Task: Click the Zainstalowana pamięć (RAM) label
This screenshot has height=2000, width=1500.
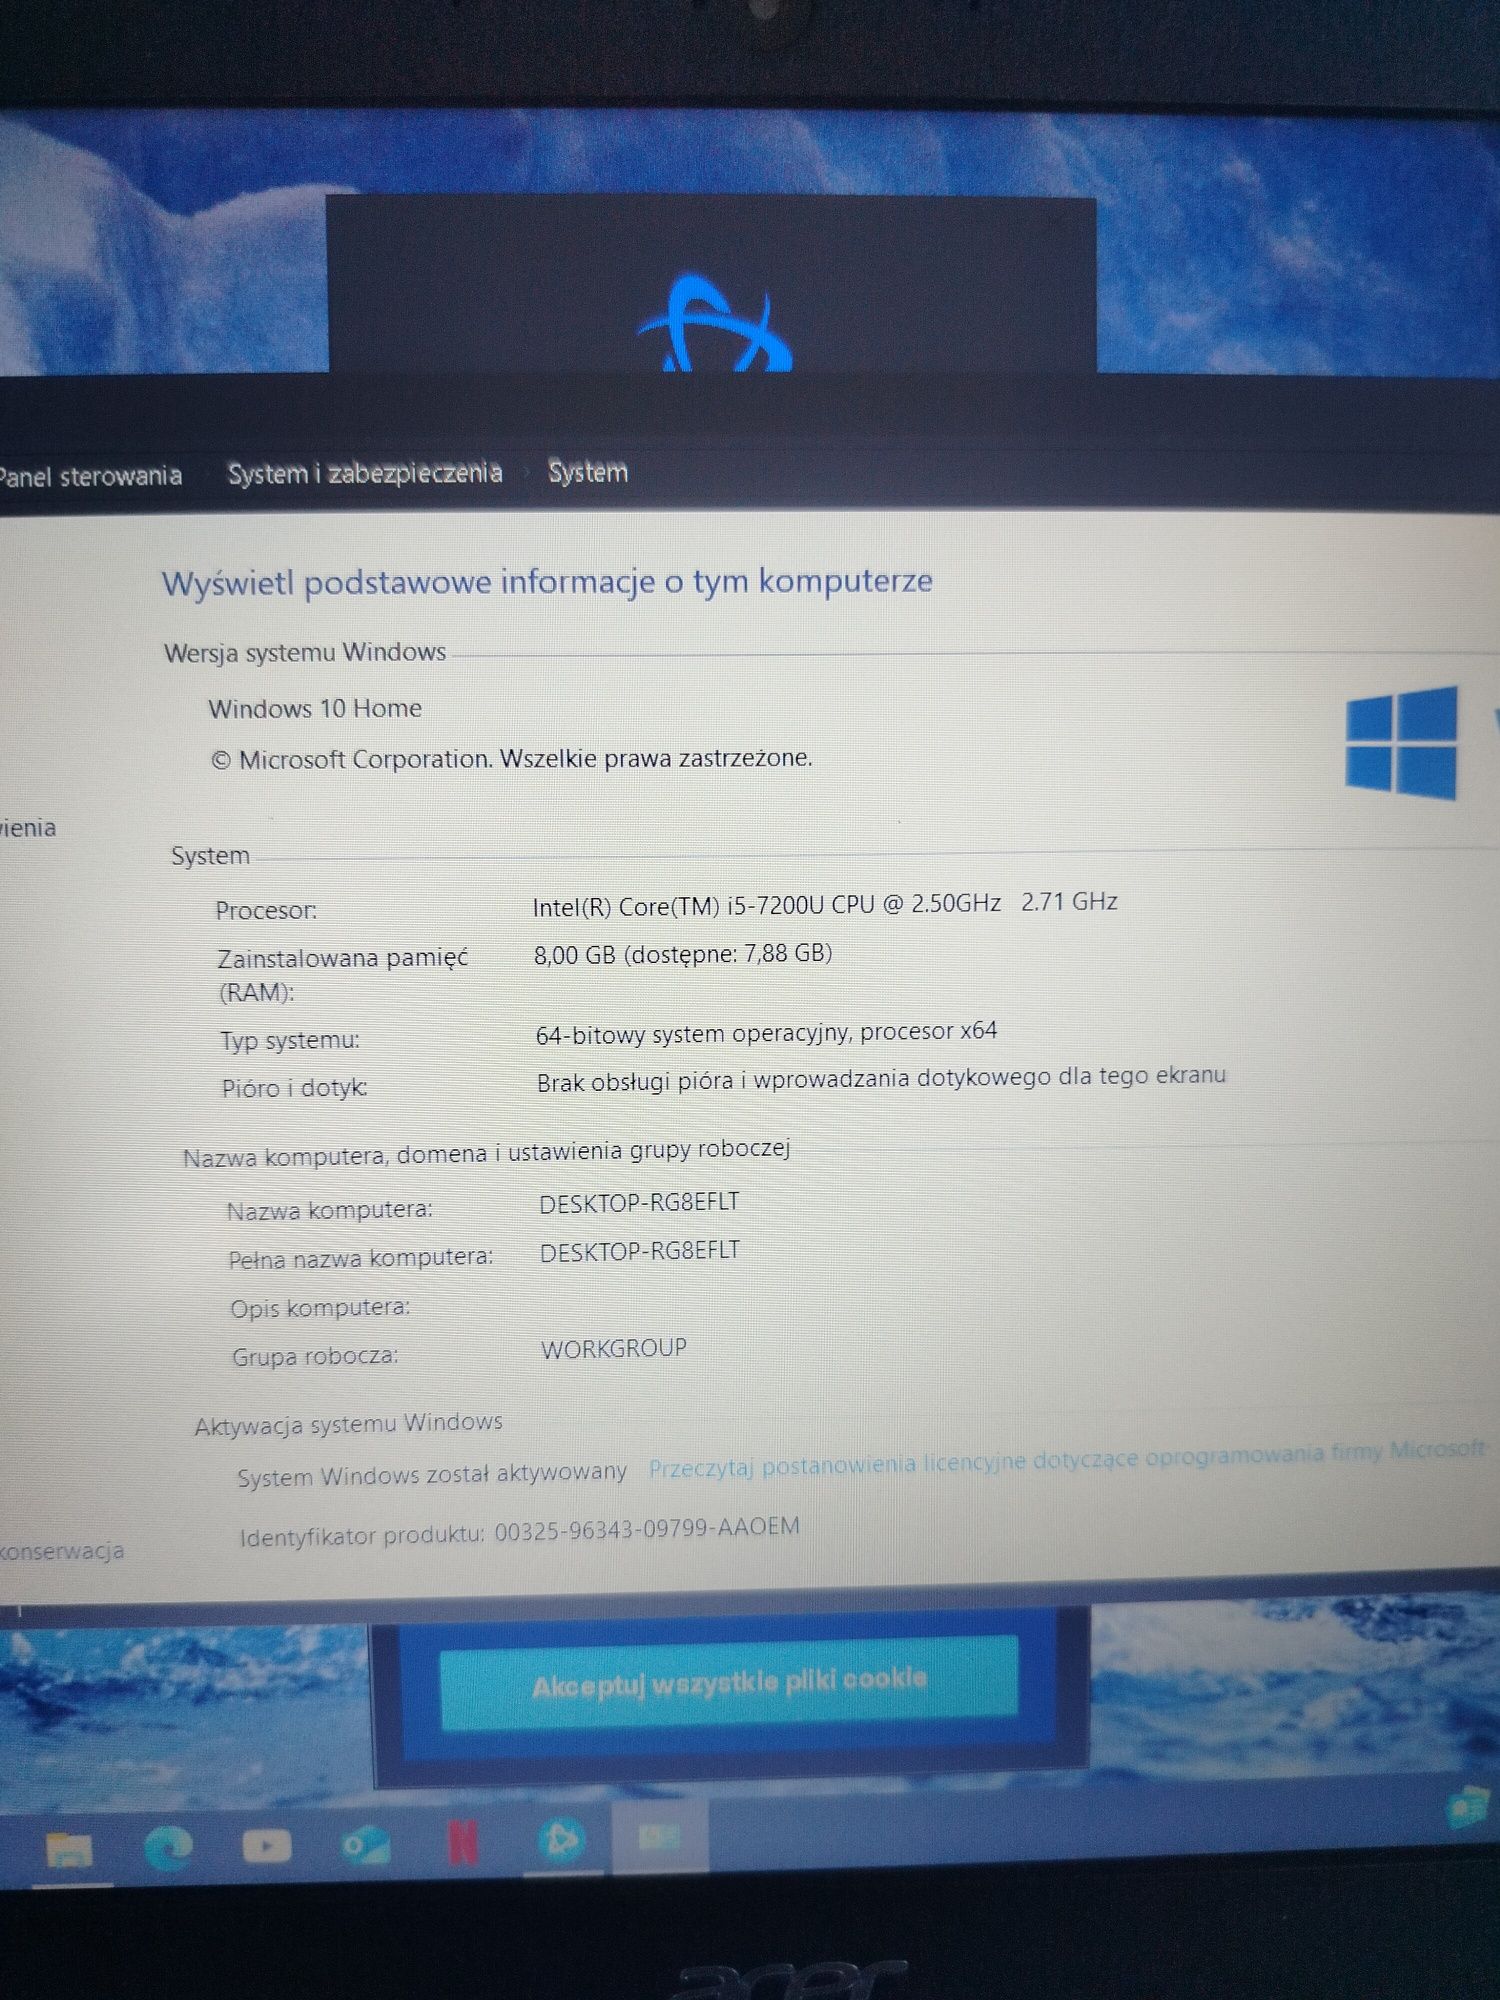Action: pyautogui.click(x=343, y=975)
